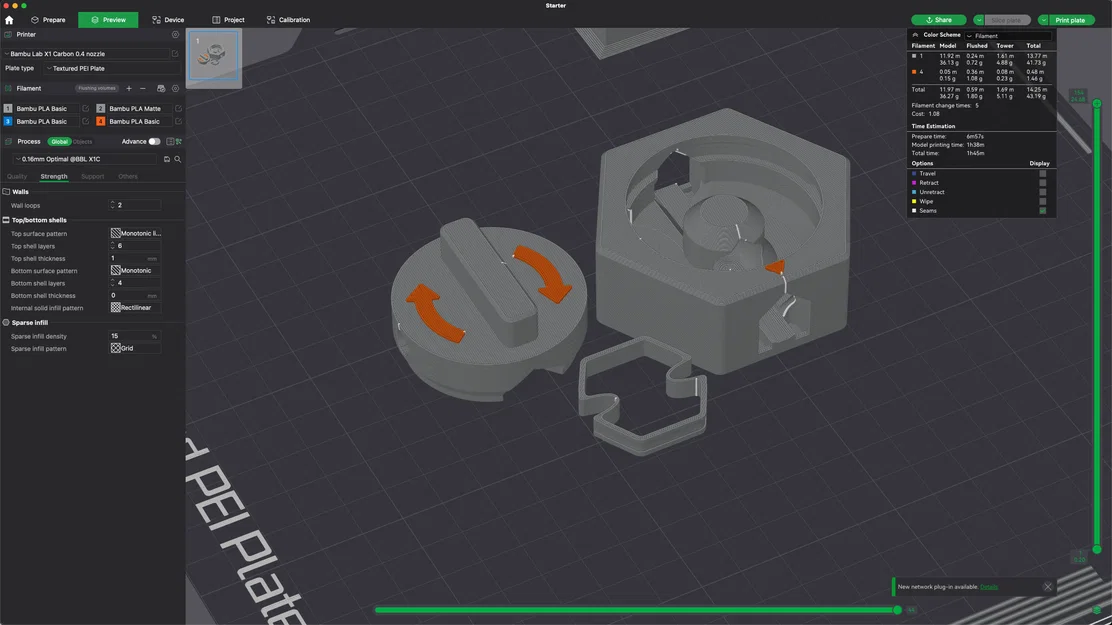Close the network plug-in notification
Viewport: 1112px width, 625px height.
tap(1047, 587)
